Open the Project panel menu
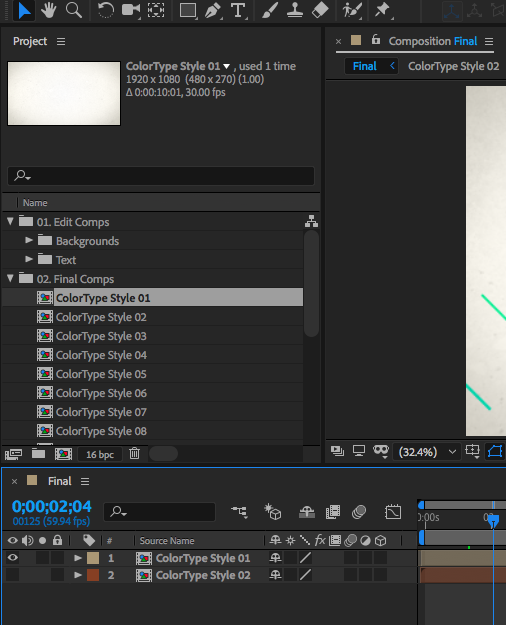 point(61,41)
